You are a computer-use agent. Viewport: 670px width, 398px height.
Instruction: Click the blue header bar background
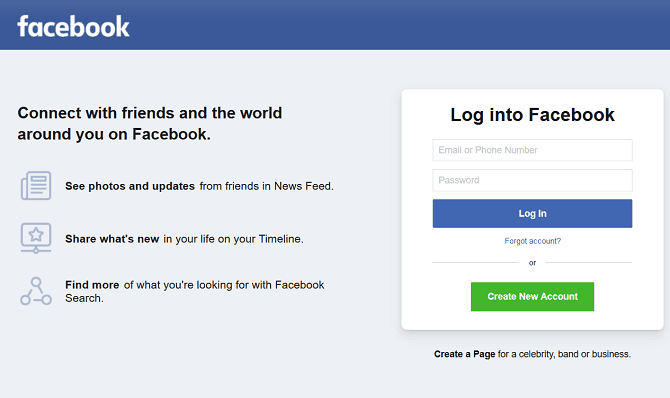[x=385, y=25]
